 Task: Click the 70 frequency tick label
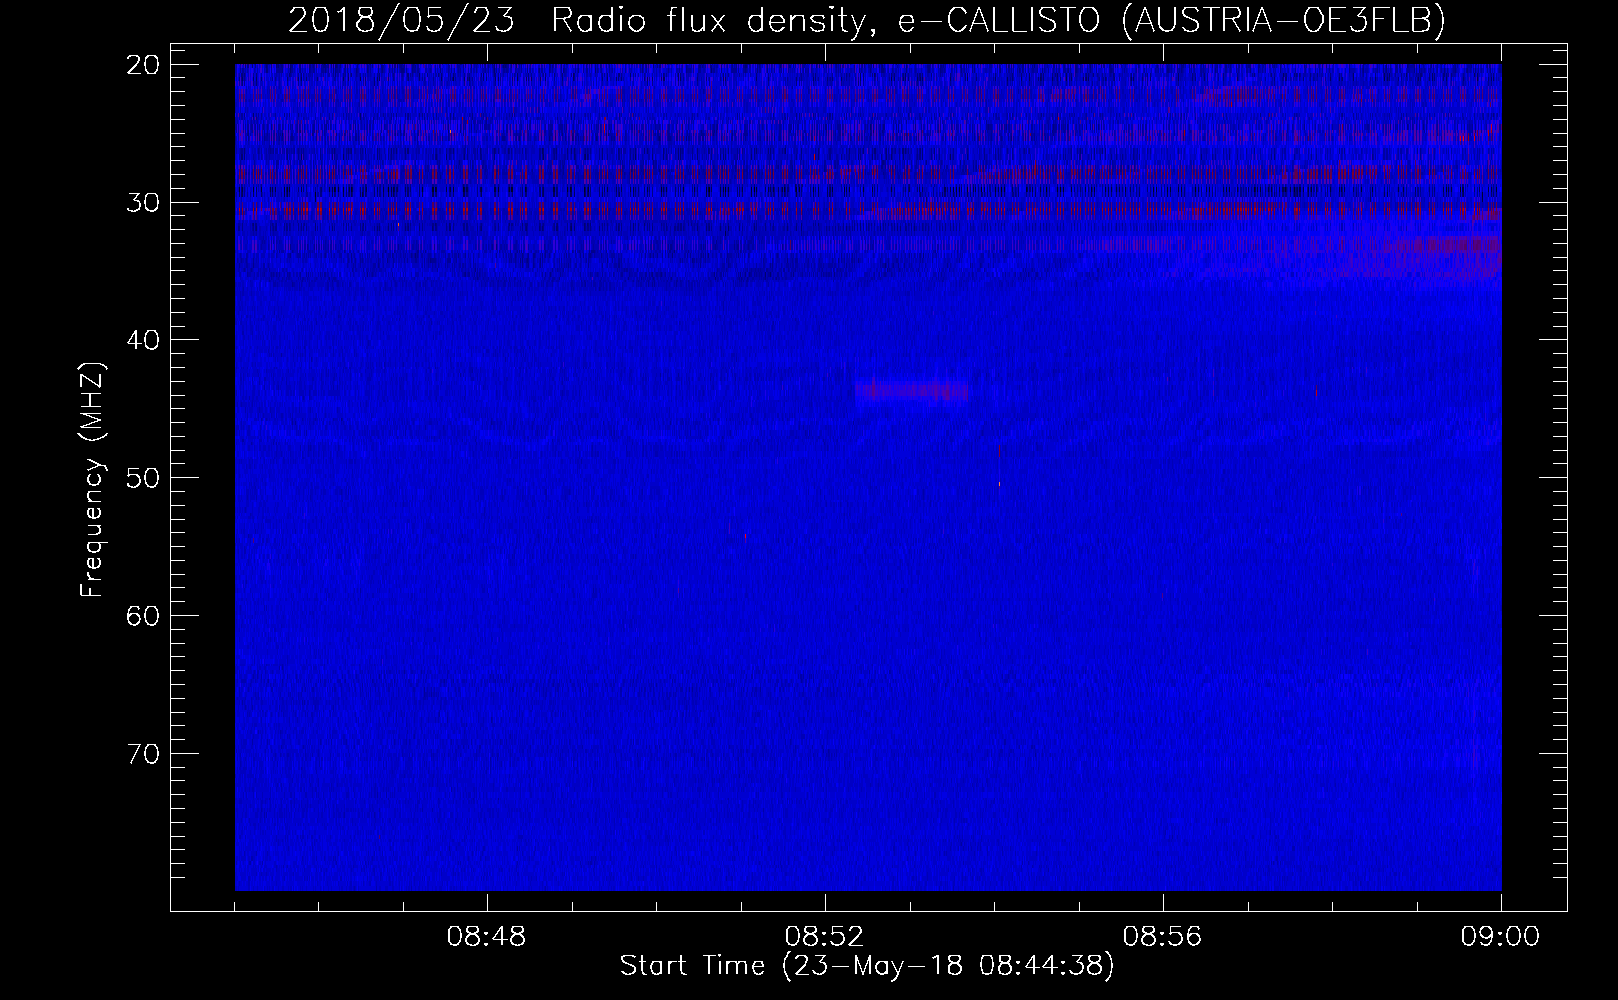tap(144, 752)
